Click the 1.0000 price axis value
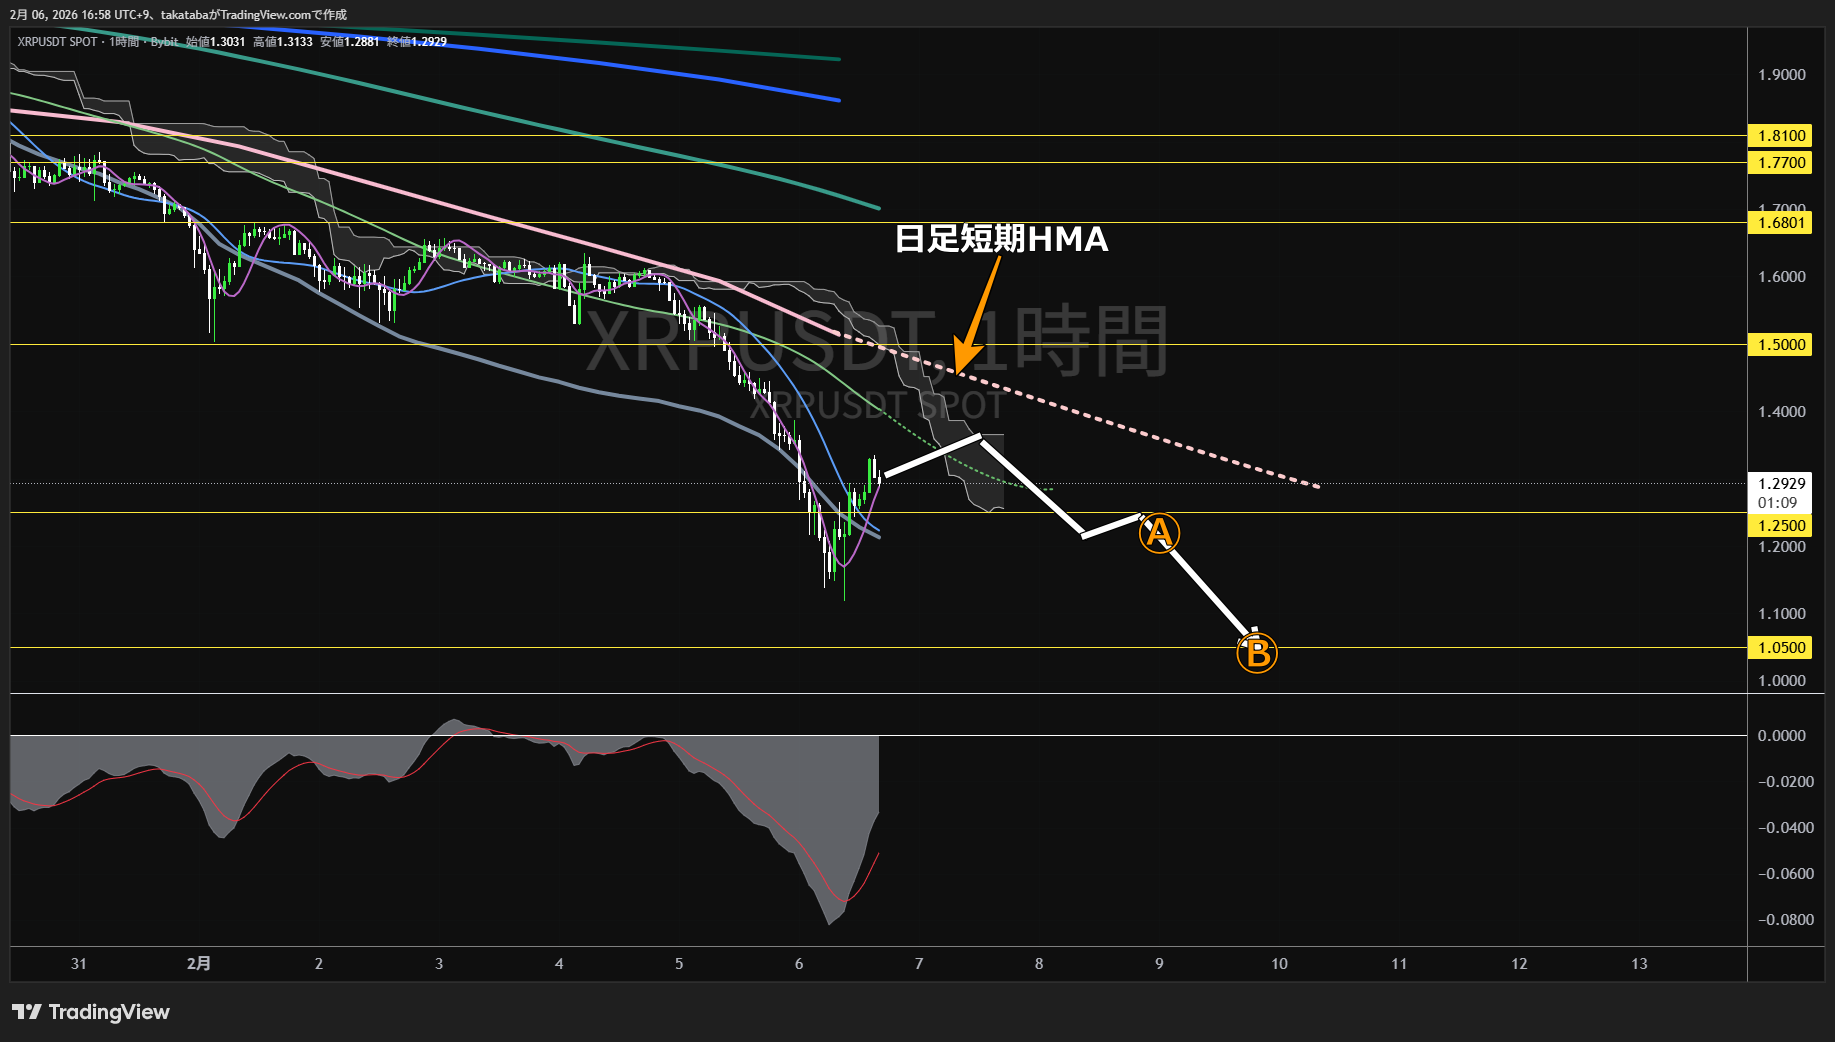The width and height of the screenshot is (1835, 1042). coord(1782,681)
